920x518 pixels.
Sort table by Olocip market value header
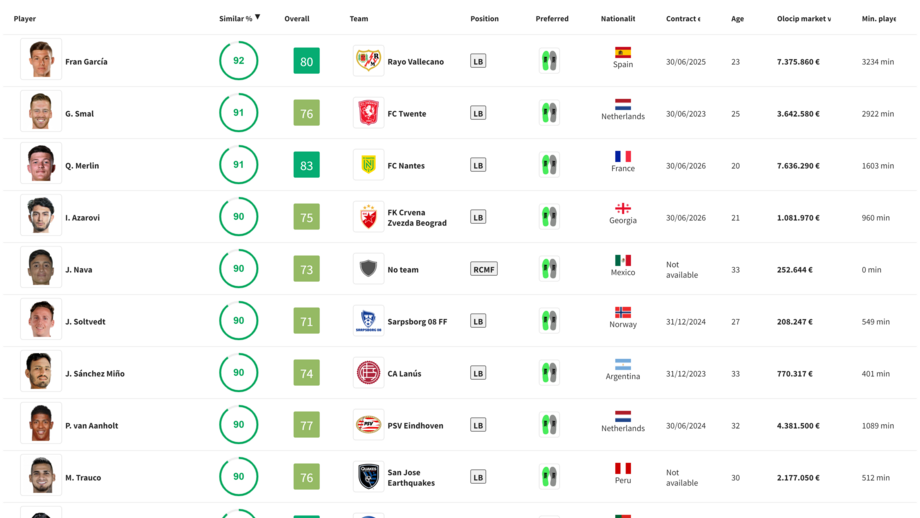point(803,19)
